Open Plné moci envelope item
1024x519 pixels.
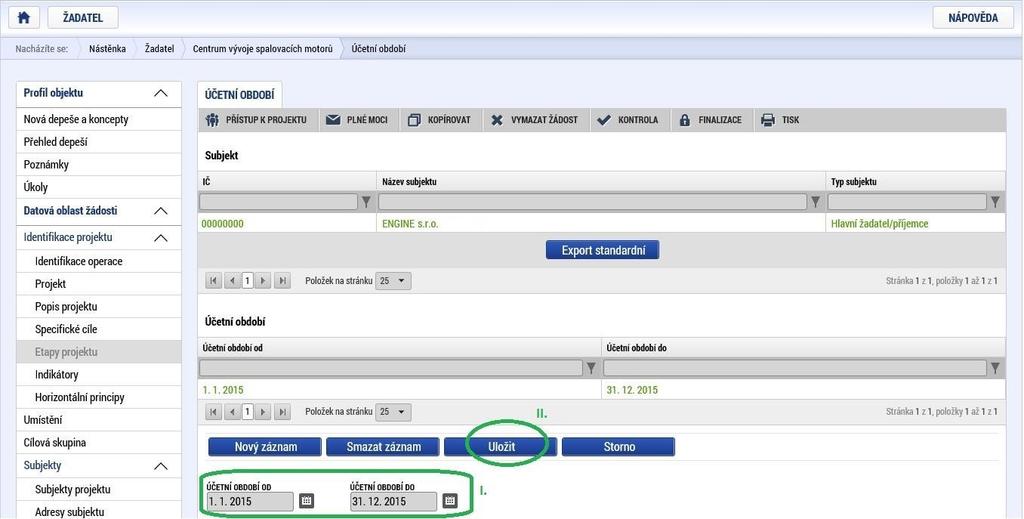click(x=333, y=120)
